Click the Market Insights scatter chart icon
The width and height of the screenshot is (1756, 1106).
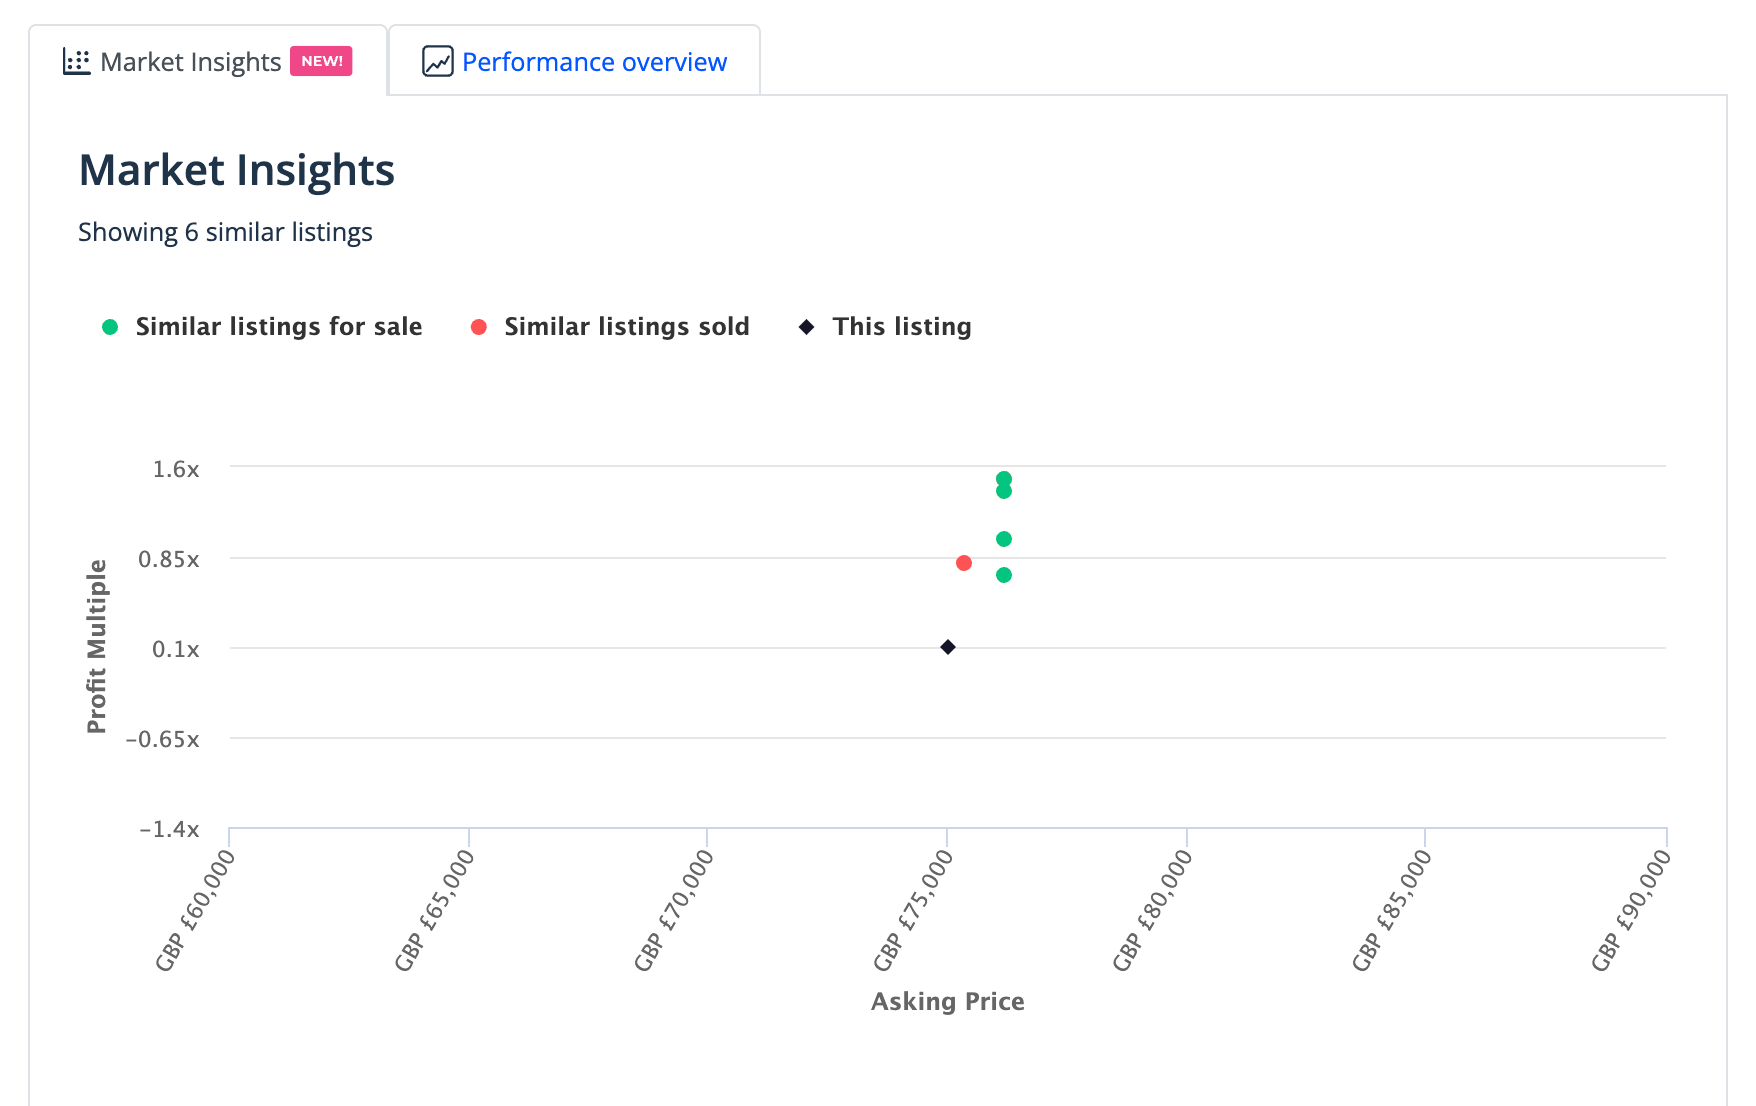pyautogui.click(x=76, y=61)
